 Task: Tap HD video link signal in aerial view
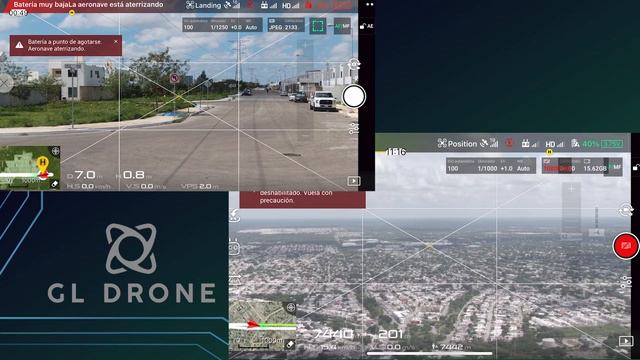554,144
